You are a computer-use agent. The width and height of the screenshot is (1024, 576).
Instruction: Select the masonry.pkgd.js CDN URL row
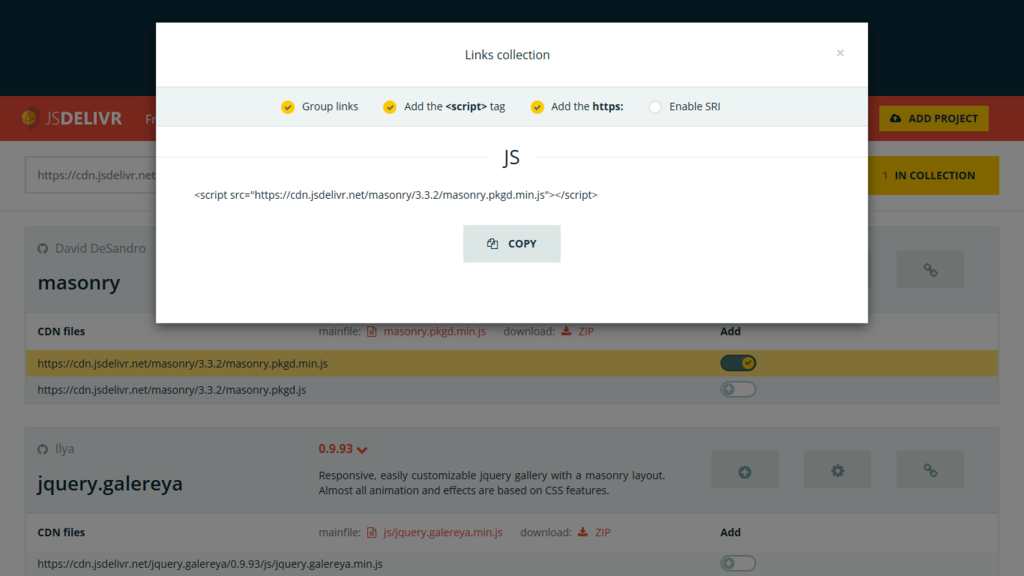pyautogui.click(x=511, y=389)
